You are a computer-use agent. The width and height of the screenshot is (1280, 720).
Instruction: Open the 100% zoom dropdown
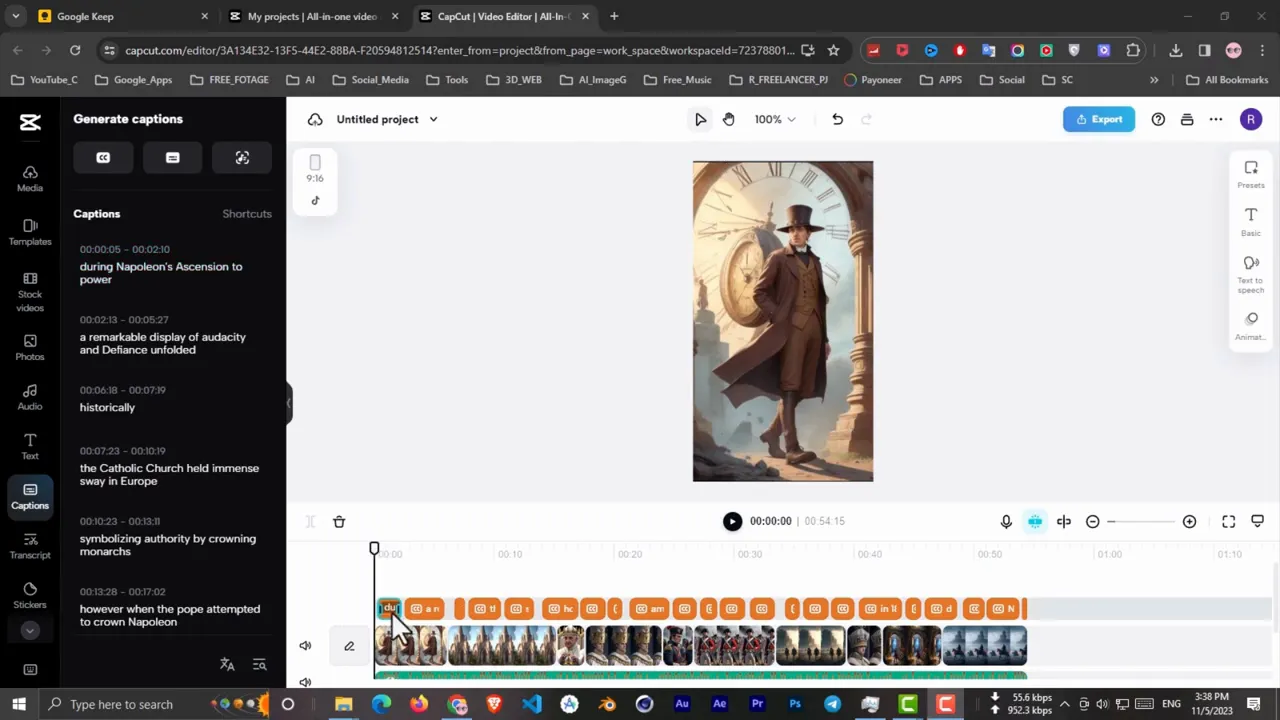[x=775, y=119]
